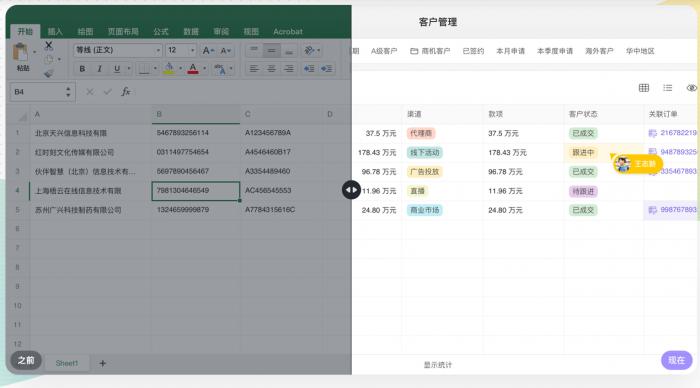
Task: Toggle the eye visibility icon
Action: pyautogui.click(x=691, y=88)
